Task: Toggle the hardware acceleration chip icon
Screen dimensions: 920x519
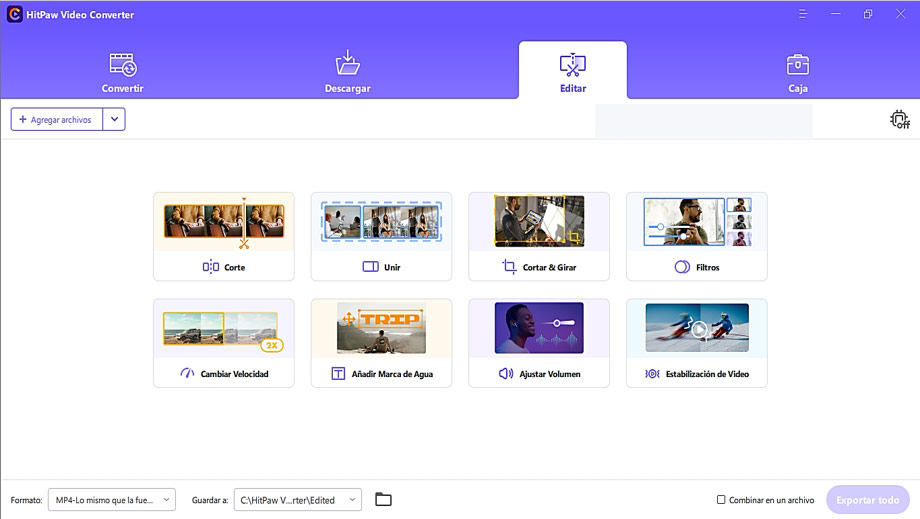Action: 899,119
